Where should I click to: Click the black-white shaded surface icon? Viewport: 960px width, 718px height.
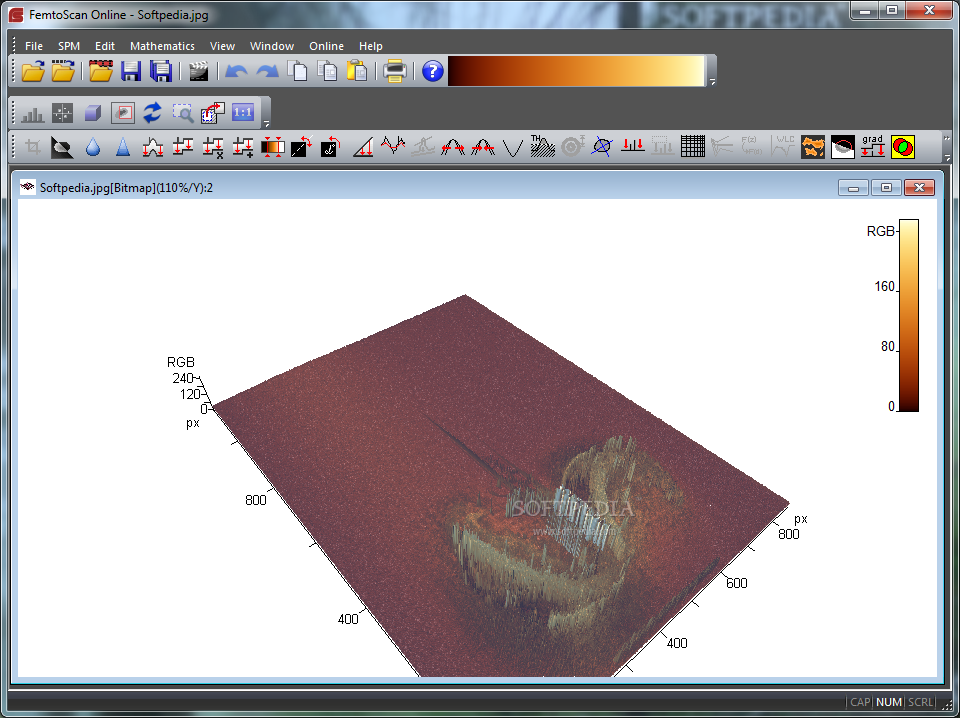(x=62, y=148)
